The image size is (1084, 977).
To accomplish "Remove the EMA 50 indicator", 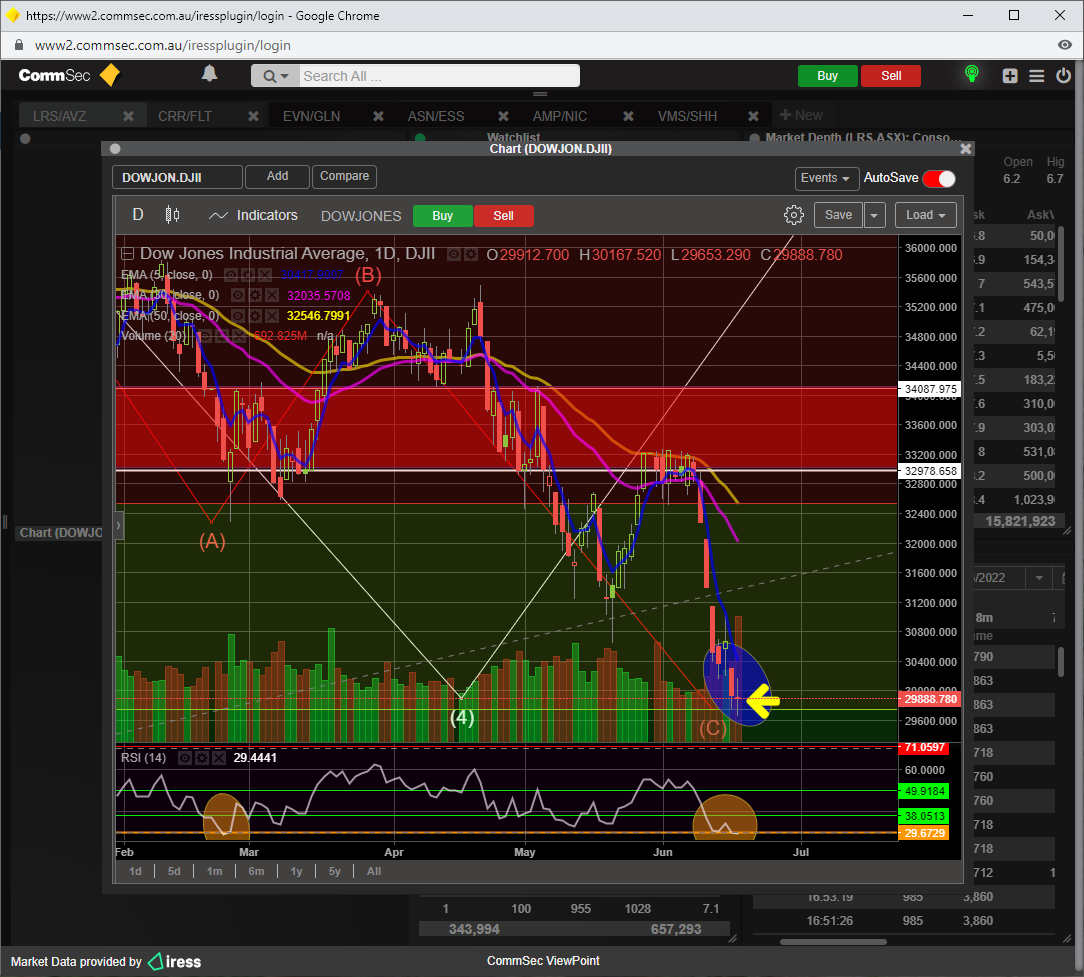I will click(x=272, y=316).
